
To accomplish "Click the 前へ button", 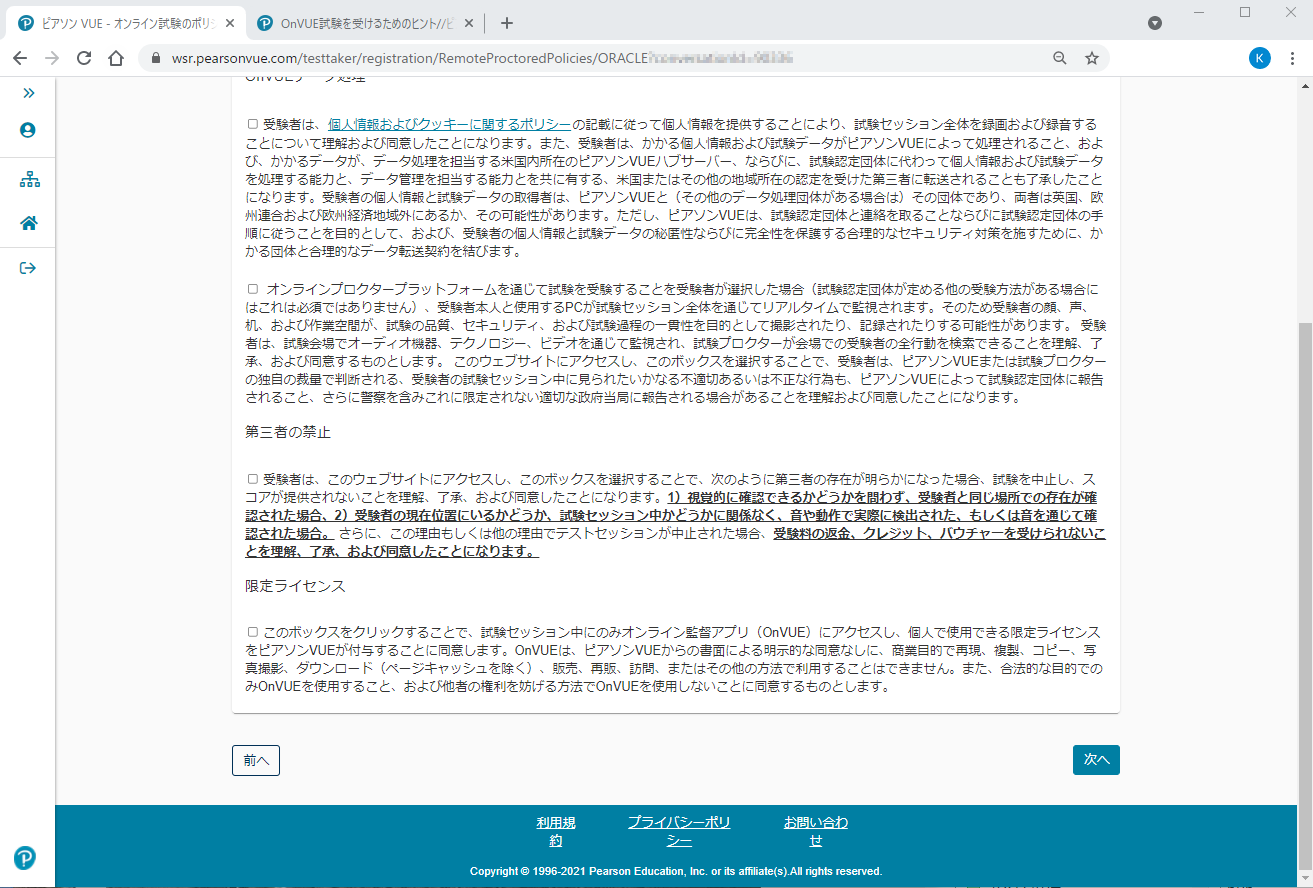I will (255, 760).
